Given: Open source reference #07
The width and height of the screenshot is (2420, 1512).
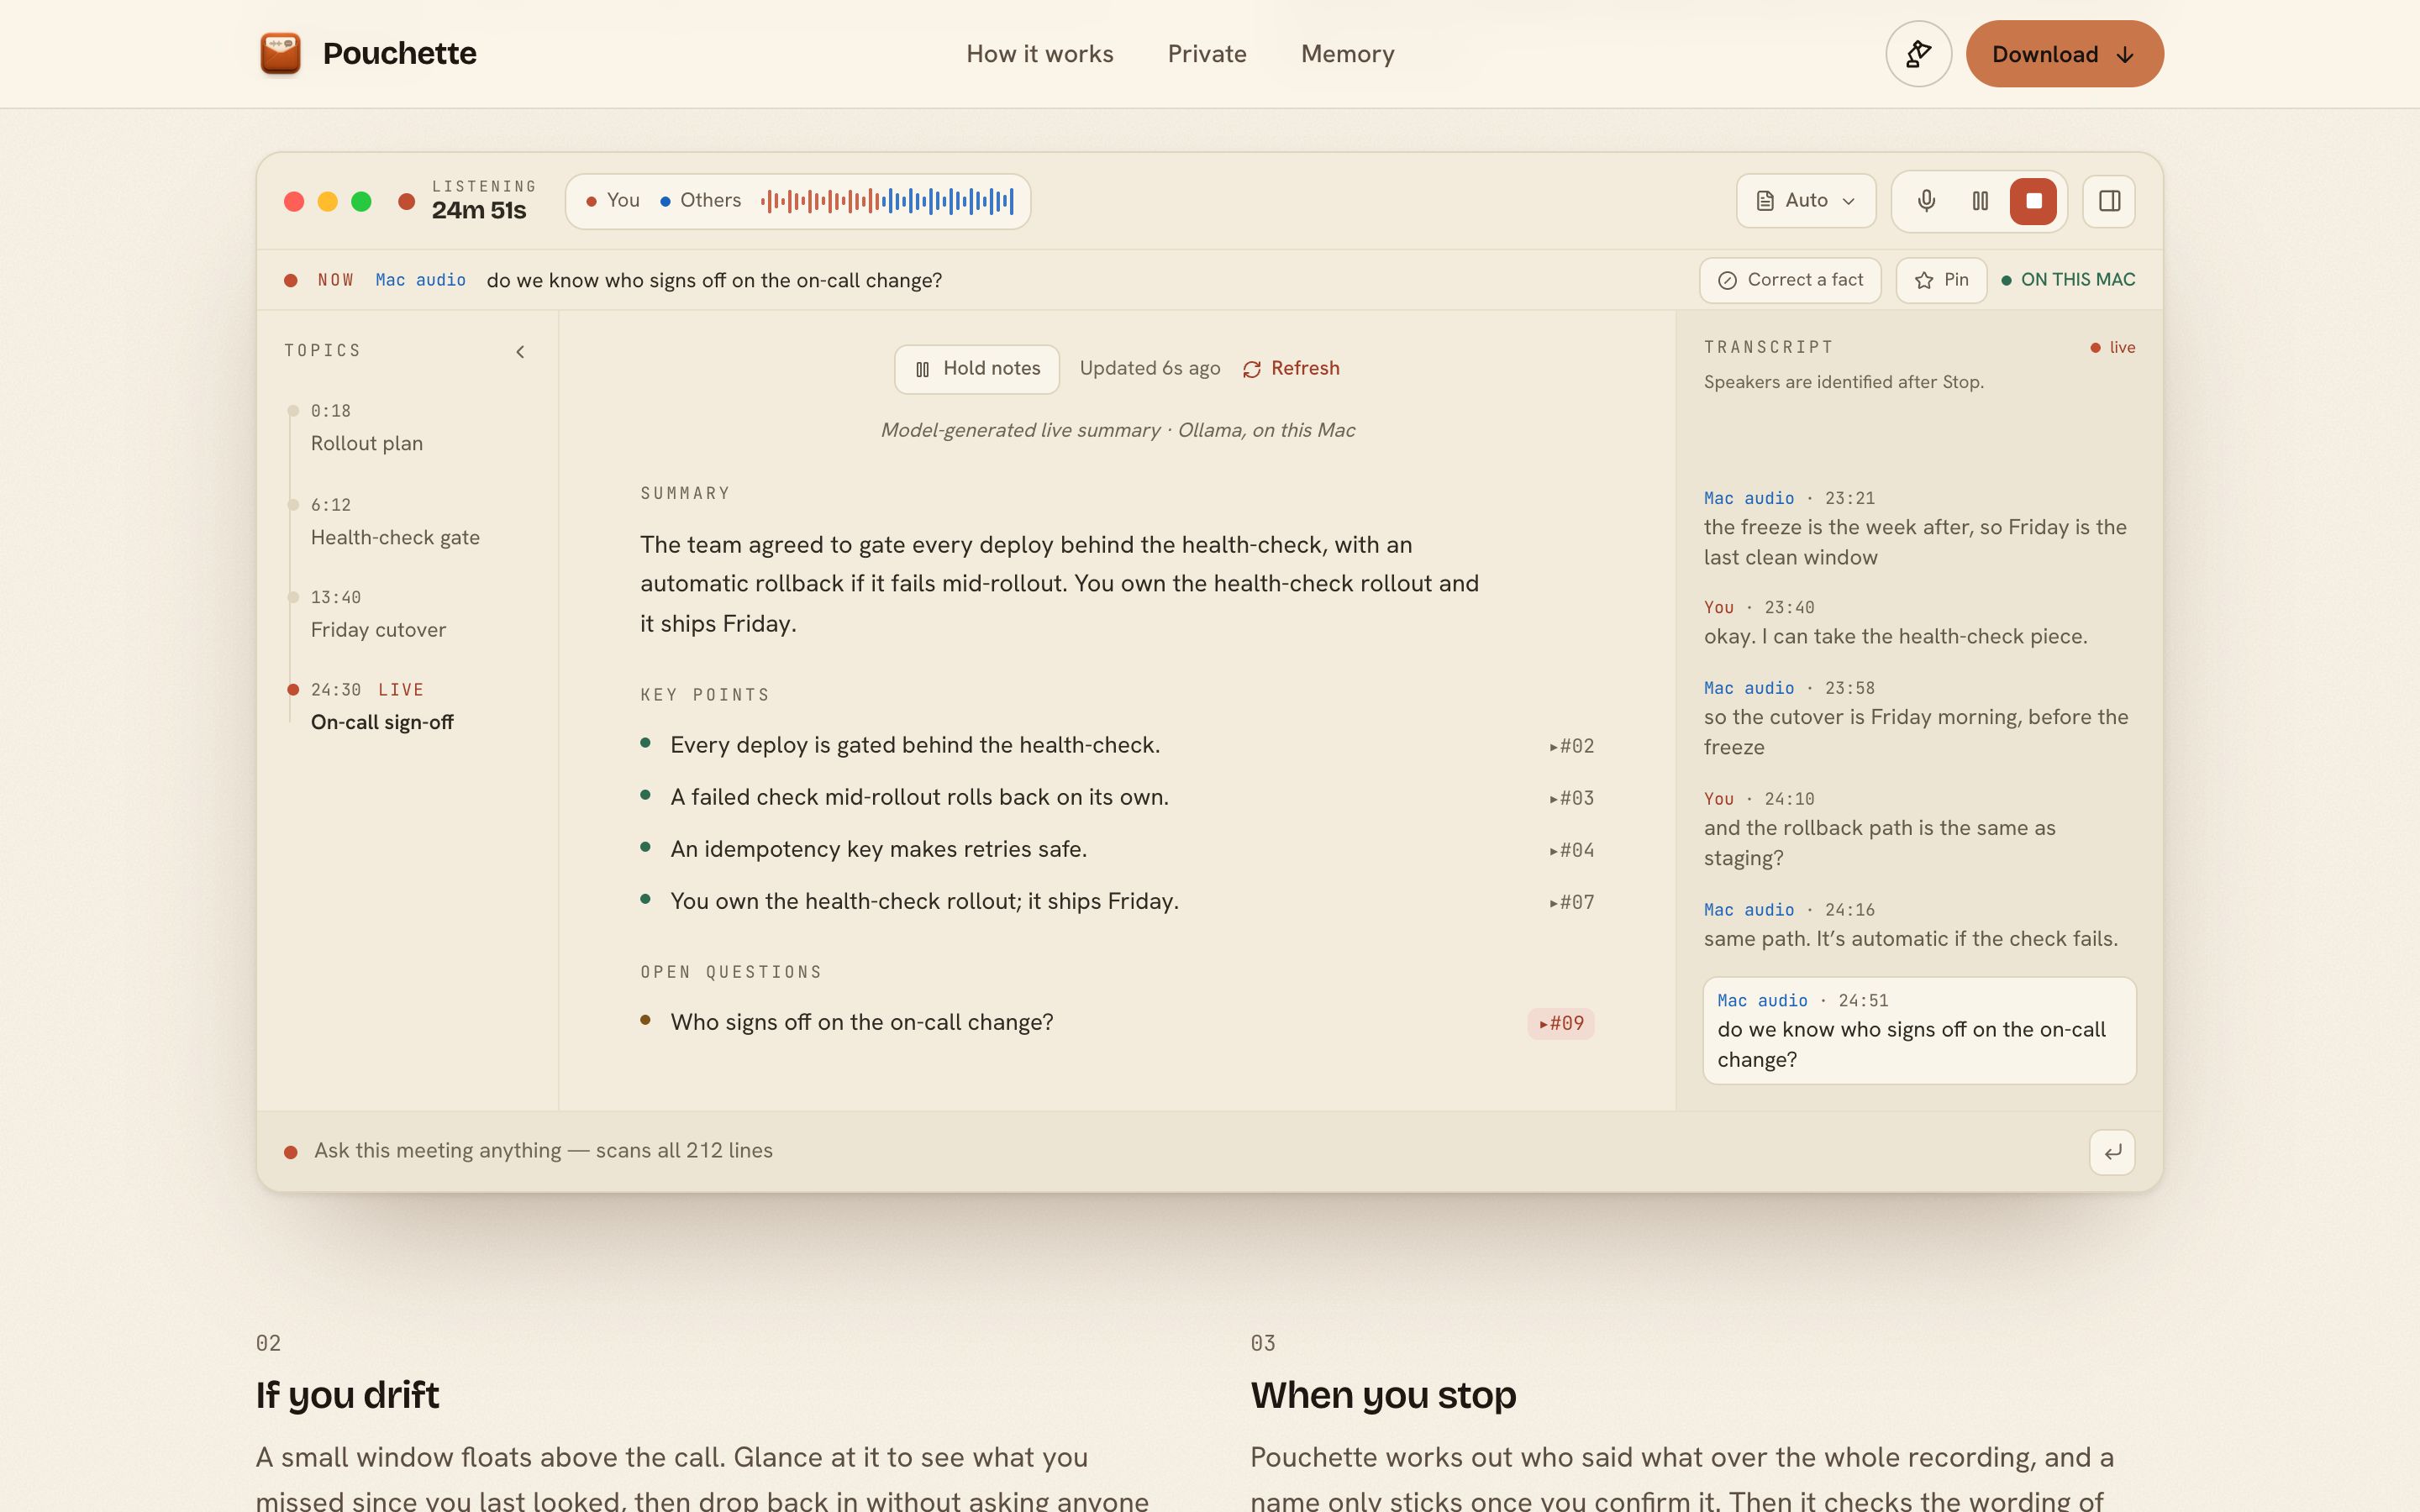Looking at the screenshot, I should pyautogui.click(x=1572, y=902).
